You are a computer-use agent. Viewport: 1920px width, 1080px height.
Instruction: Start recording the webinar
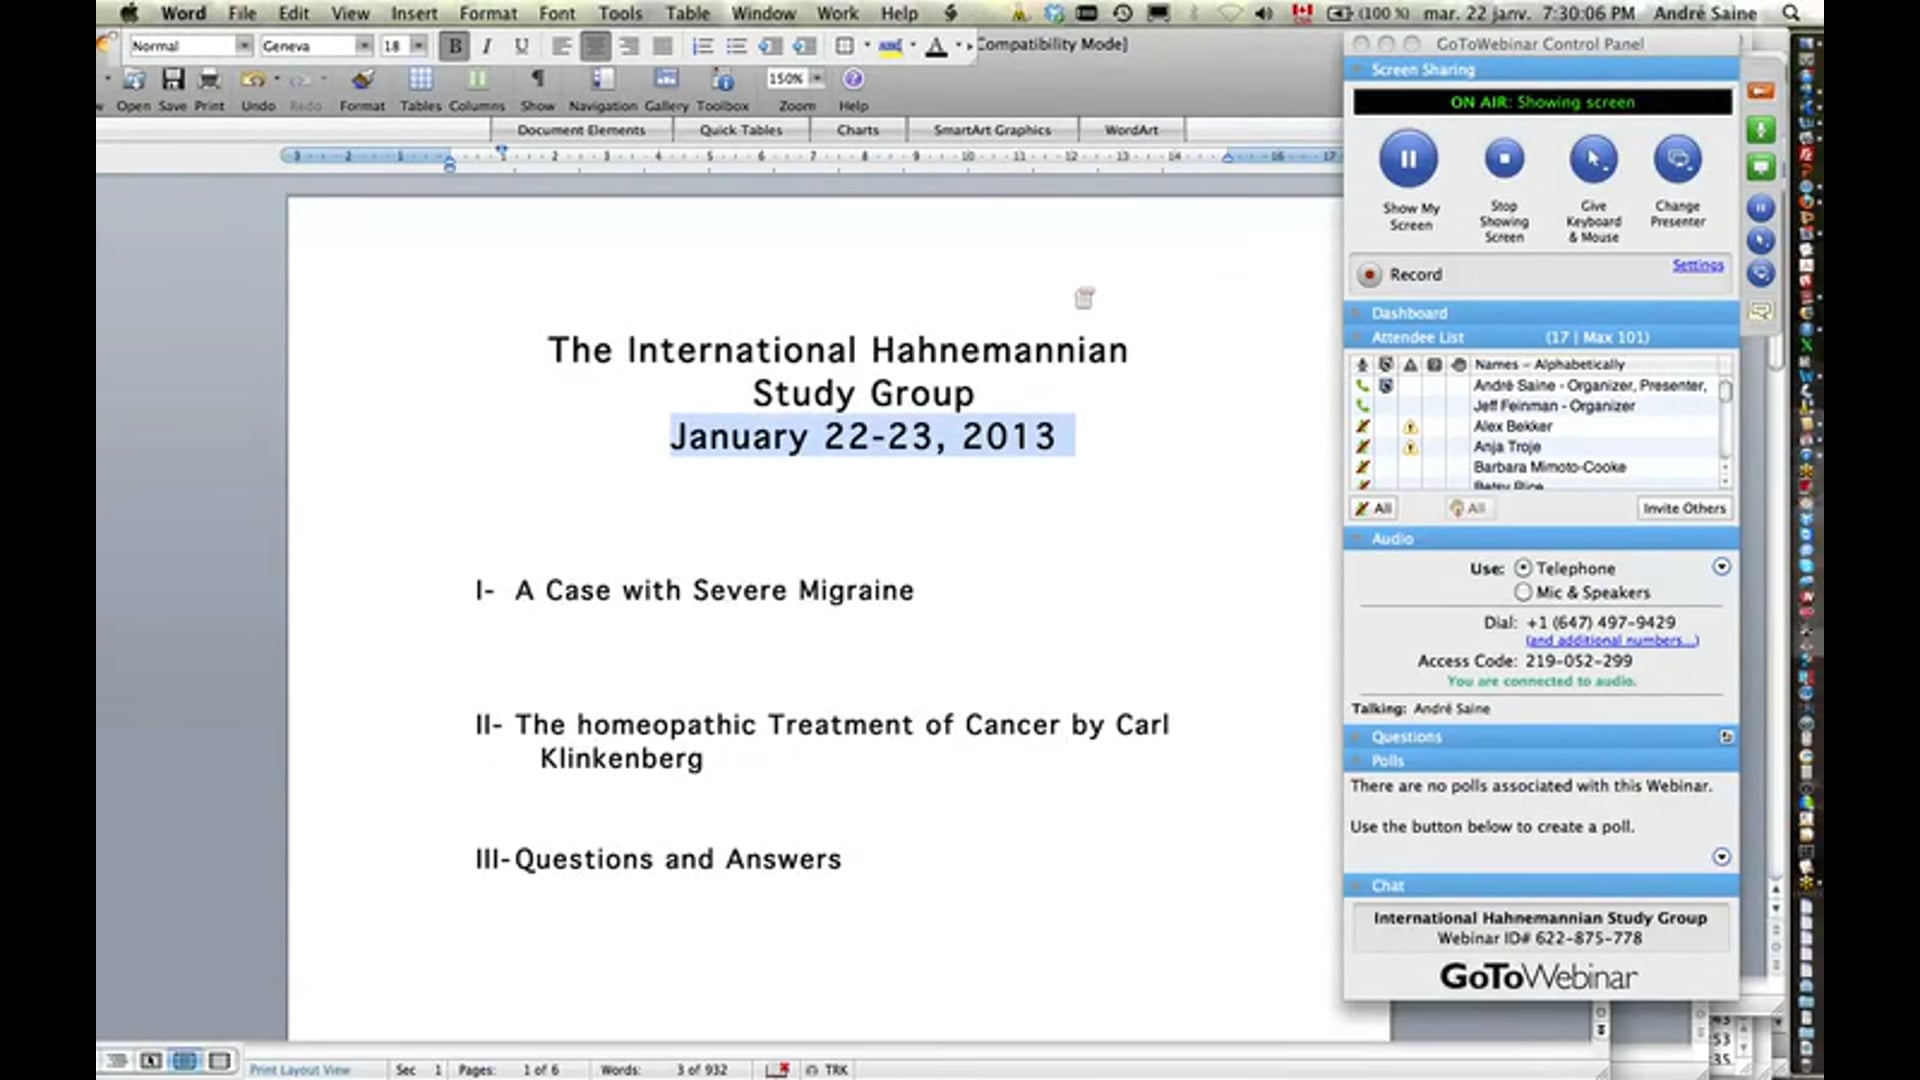coord(1370,274)
